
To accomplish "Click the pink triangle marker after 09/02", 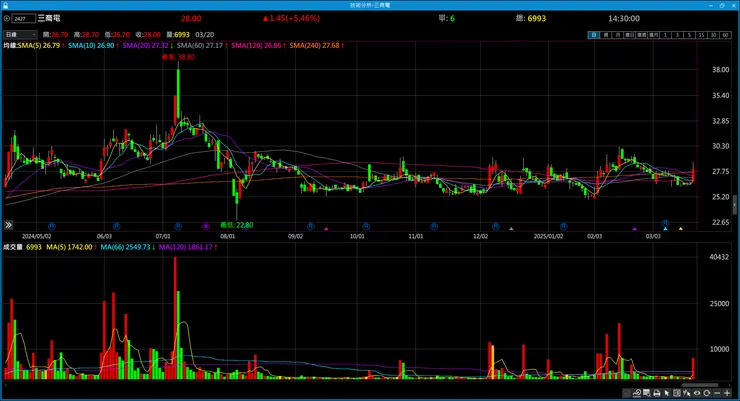I will point(326,228).
